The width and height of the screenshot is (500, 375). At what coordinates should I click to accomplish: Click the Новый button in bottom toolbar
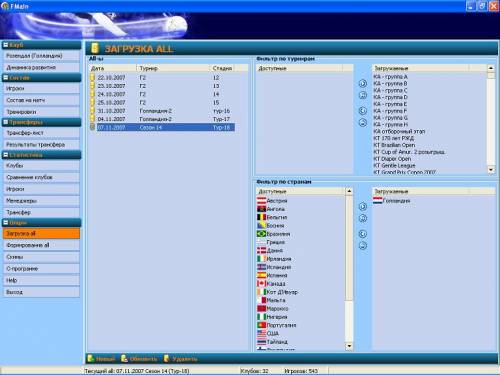[101, 359]
